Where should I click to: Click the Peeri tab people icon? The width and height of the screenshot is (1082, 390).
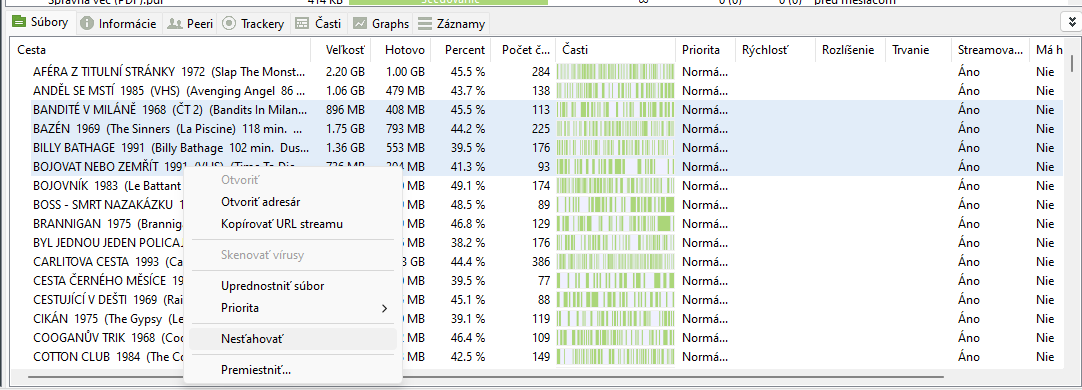[175, 24]
